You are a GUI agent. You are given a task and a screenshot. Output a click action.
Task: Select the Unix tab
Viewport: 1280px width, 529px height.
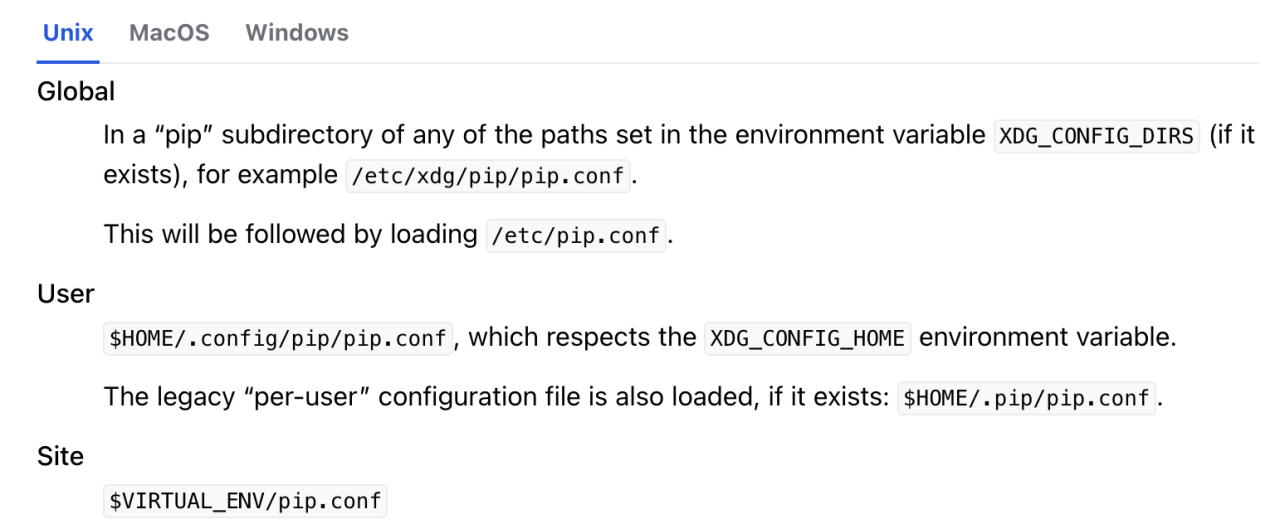click(68, 32)
